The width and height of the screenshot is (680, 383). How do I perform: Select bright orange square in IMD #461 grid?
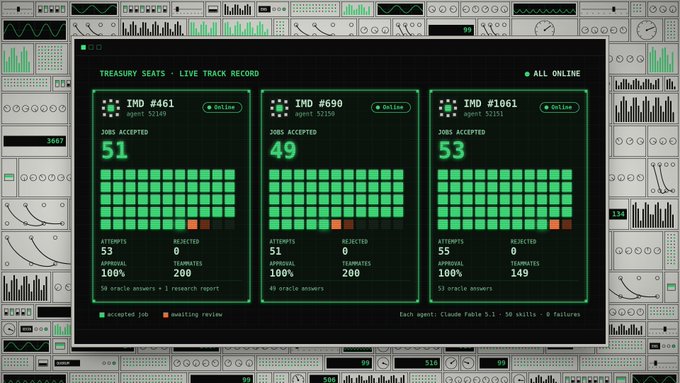coord(193,224)
